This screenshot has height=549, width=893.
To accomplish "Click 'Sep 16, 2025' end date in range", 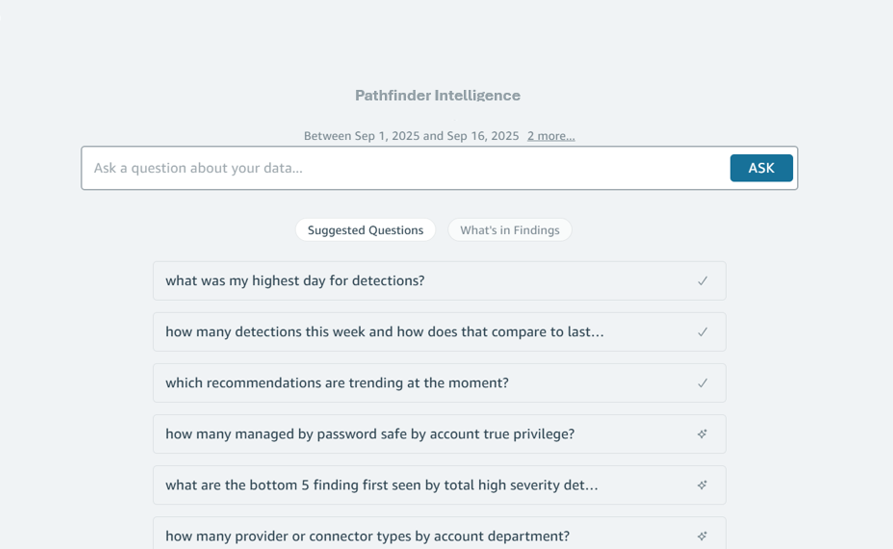I will pos(483,136).
